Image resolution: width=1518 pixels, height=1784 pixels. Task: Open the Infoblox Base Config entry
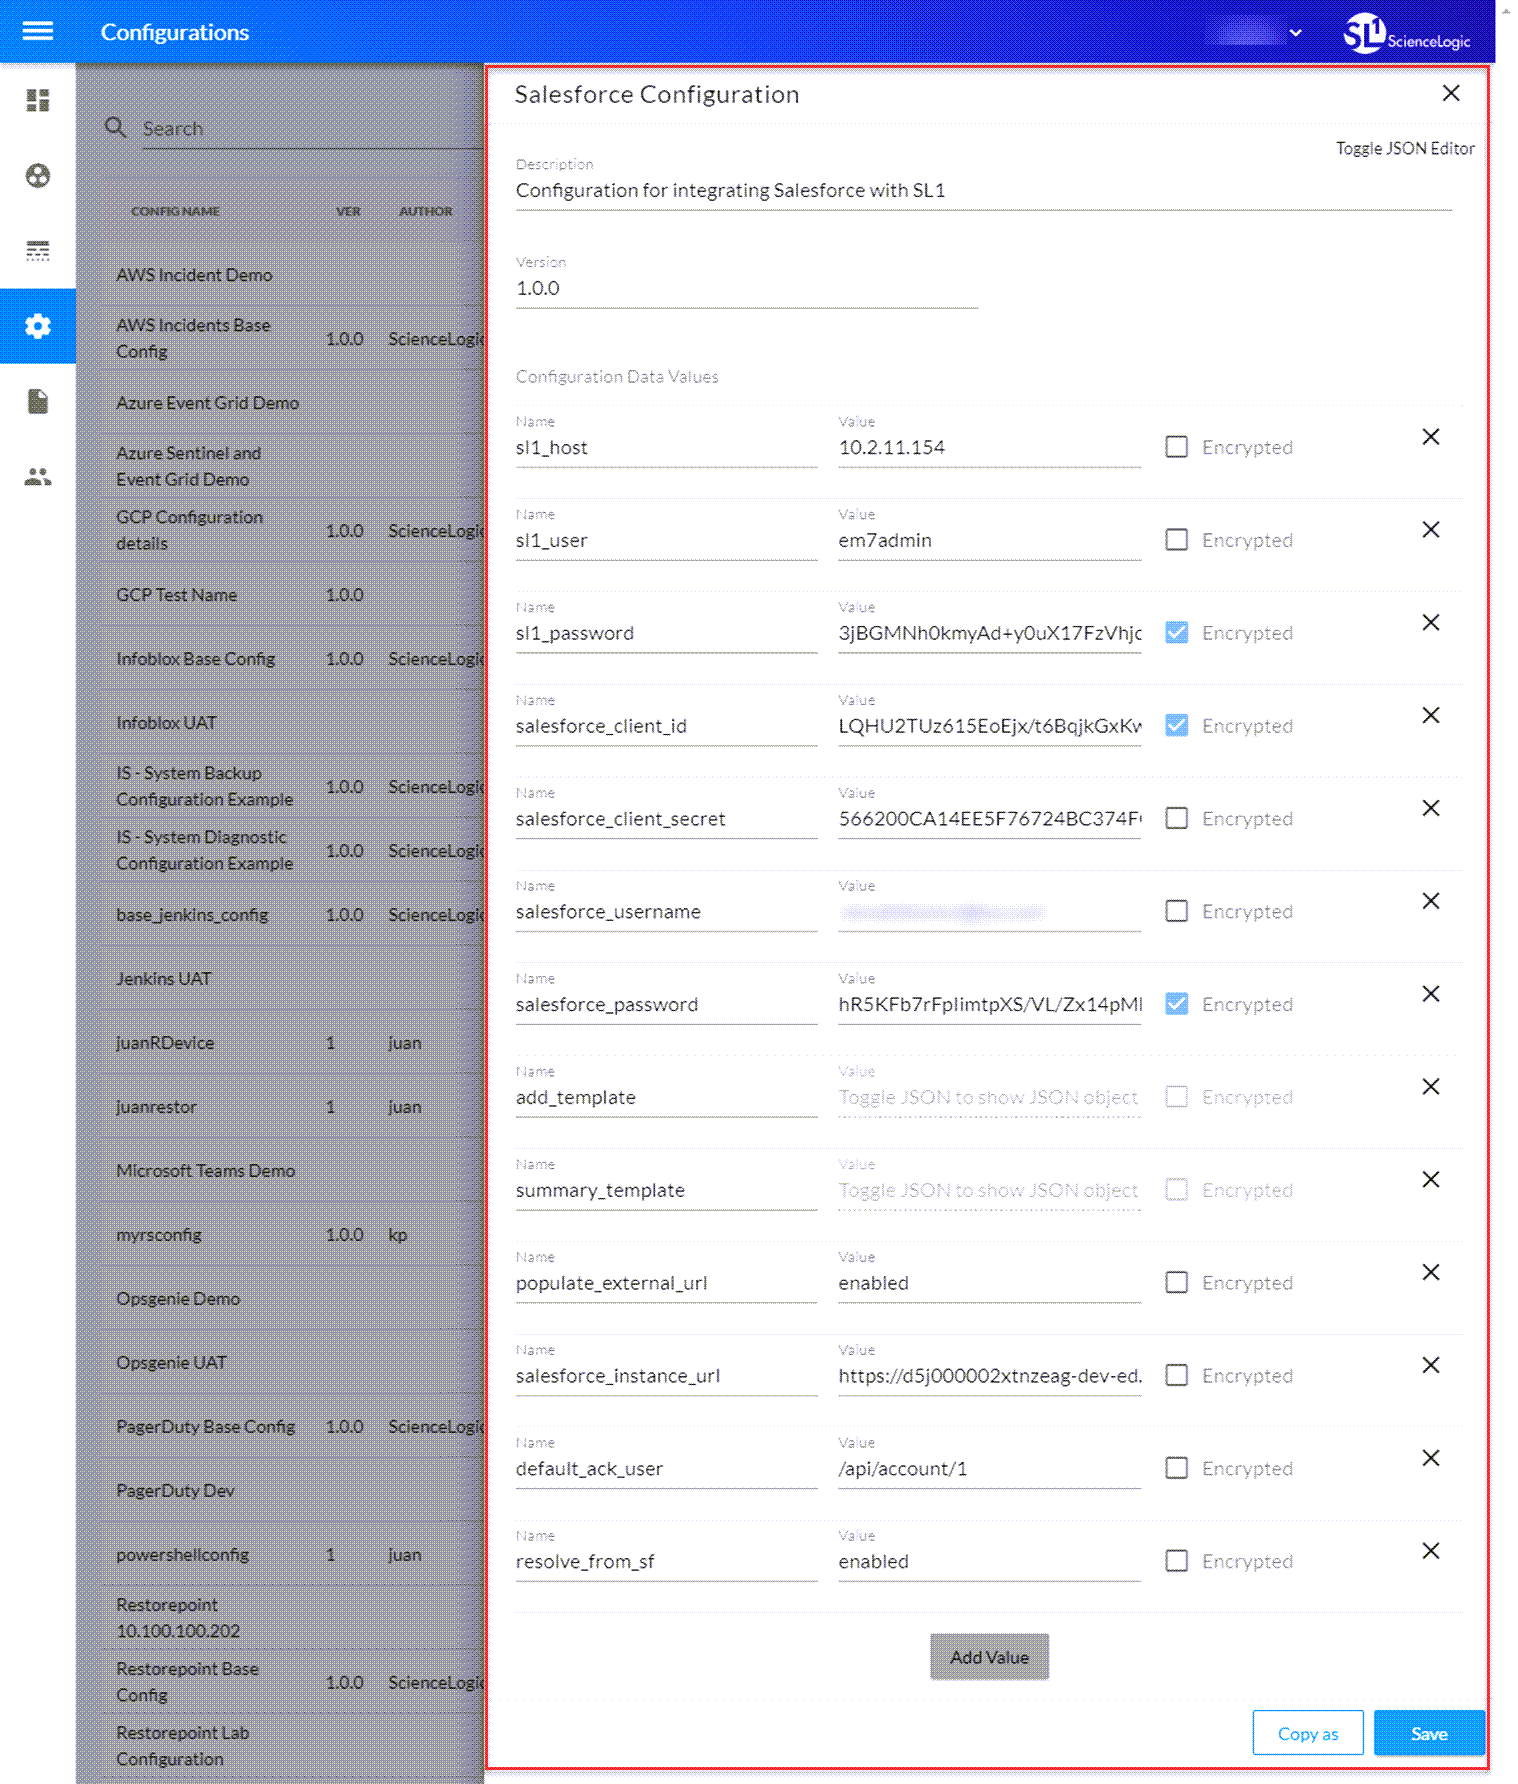[x=195, y=659]
